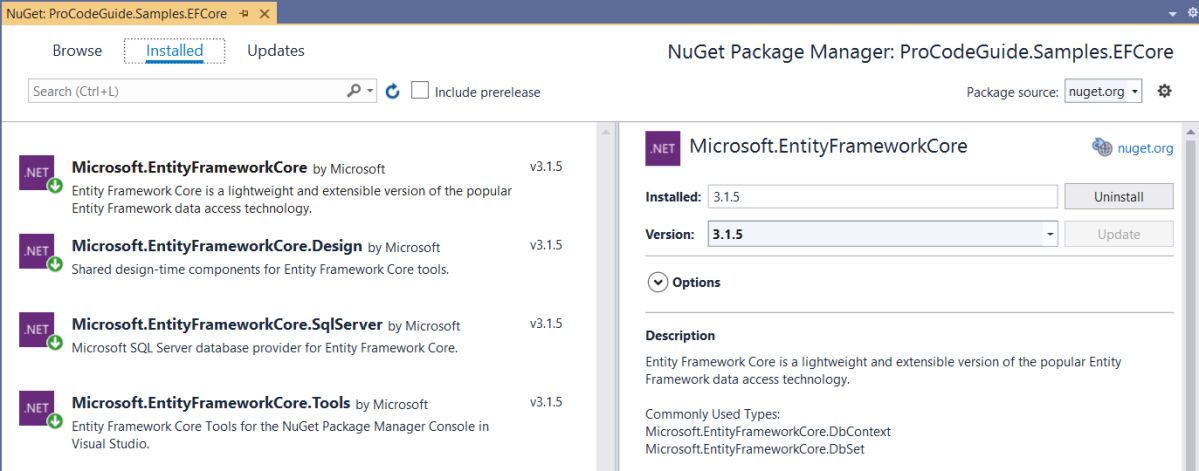Screen dimensions: 1199x471
Task: Click the pin icon on the NuGet tab
Action: [245, 13]
